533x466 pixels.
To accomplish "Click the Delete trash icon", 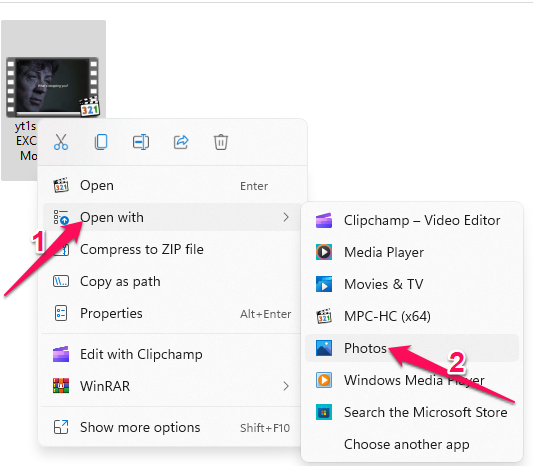I will tap(221, 142).
